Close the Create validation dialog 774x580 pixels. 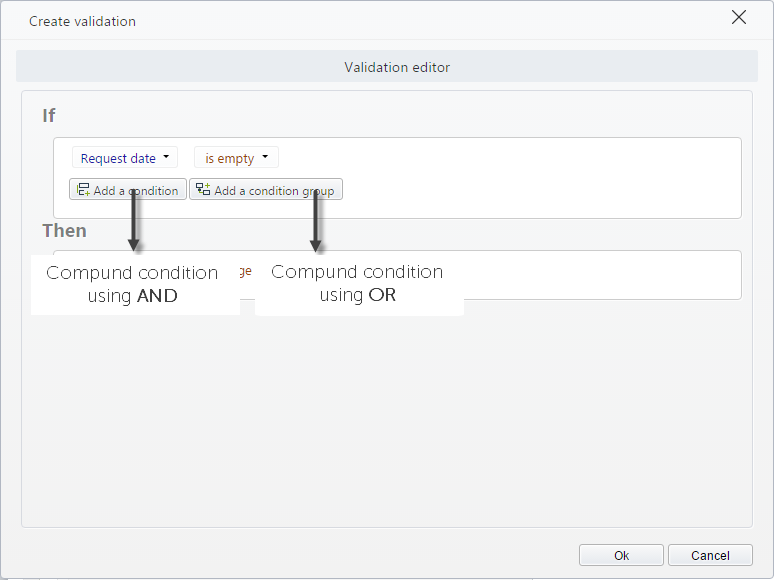pos(738,17)
